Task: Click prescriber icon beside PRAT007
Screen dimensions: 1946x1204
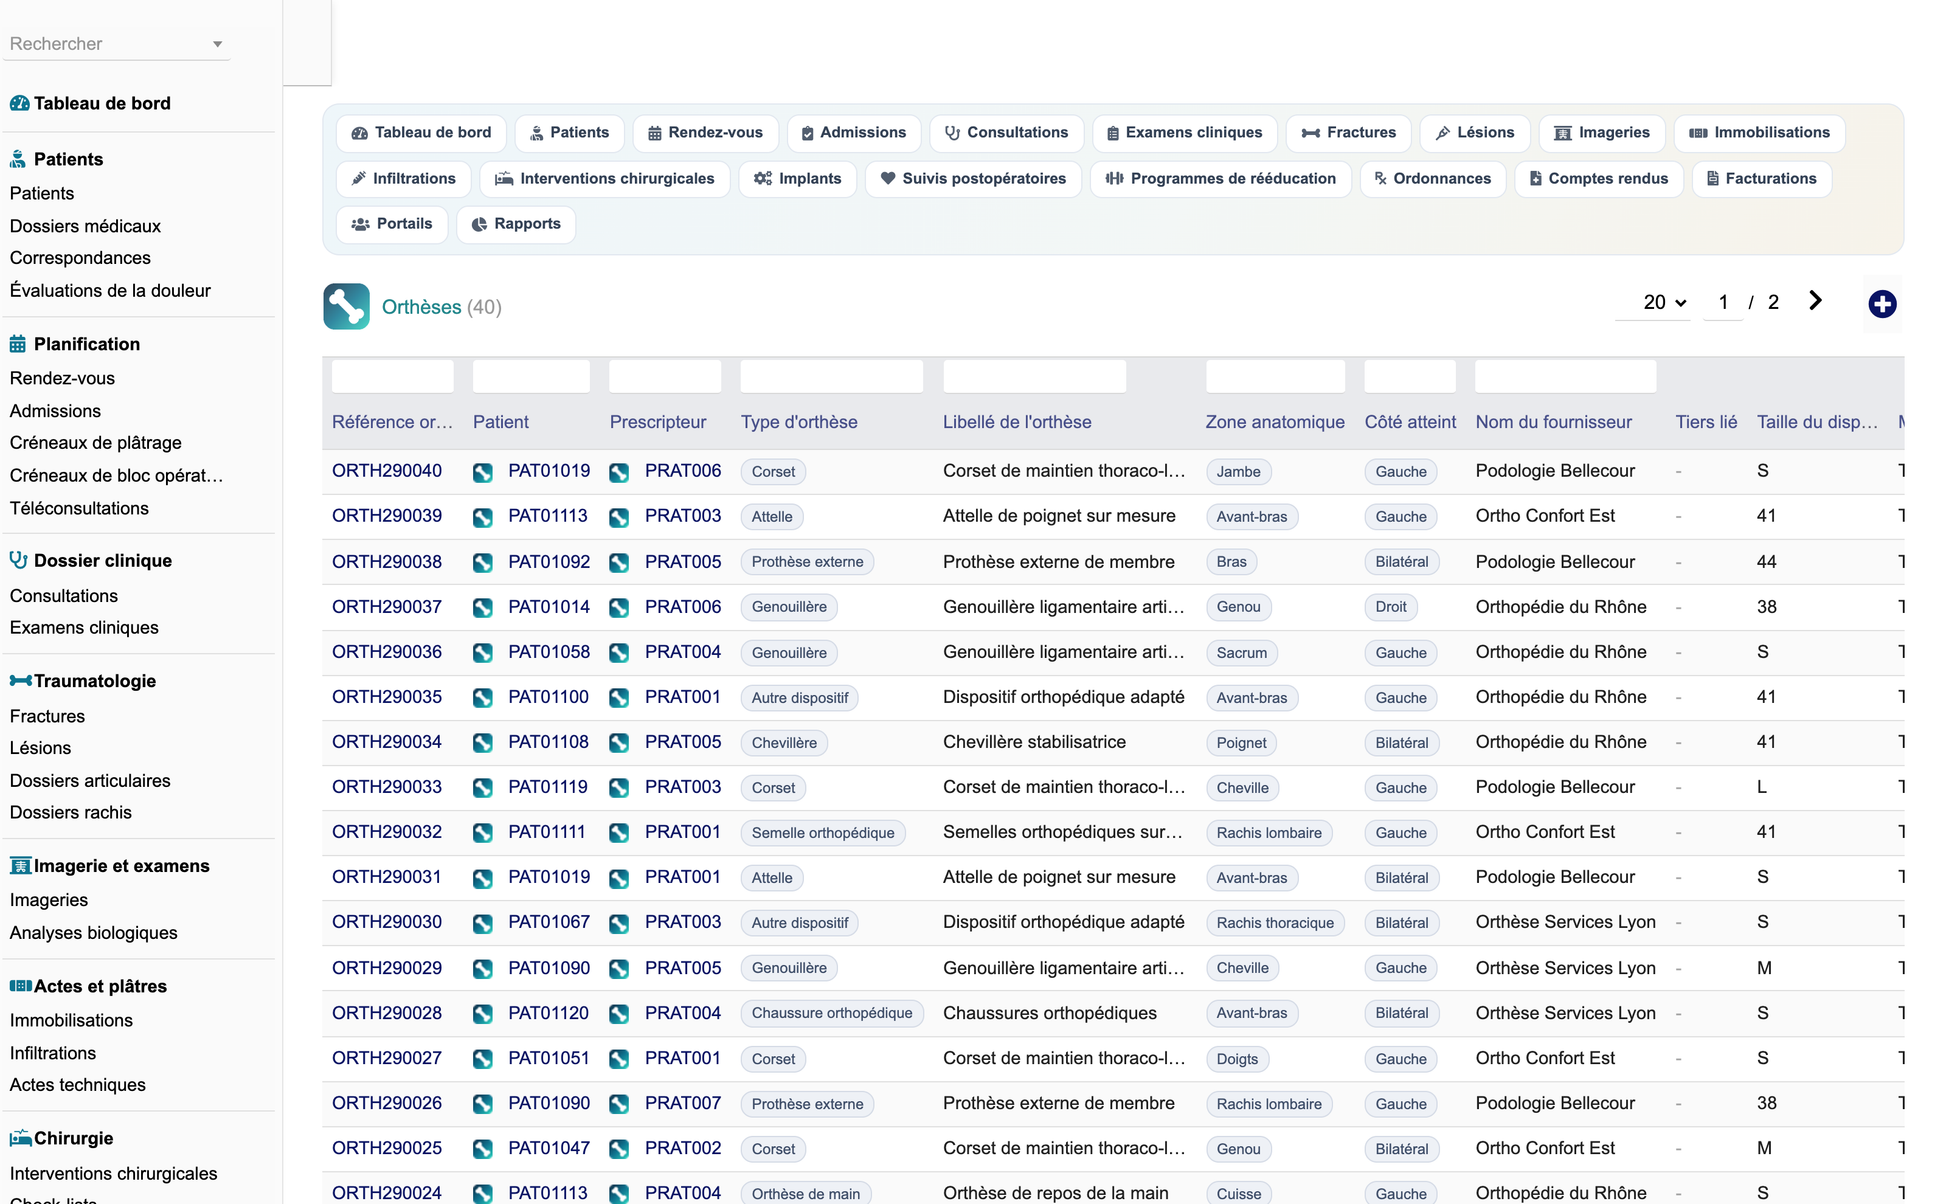Action: pyautogui.click(x=619, y=1104)
